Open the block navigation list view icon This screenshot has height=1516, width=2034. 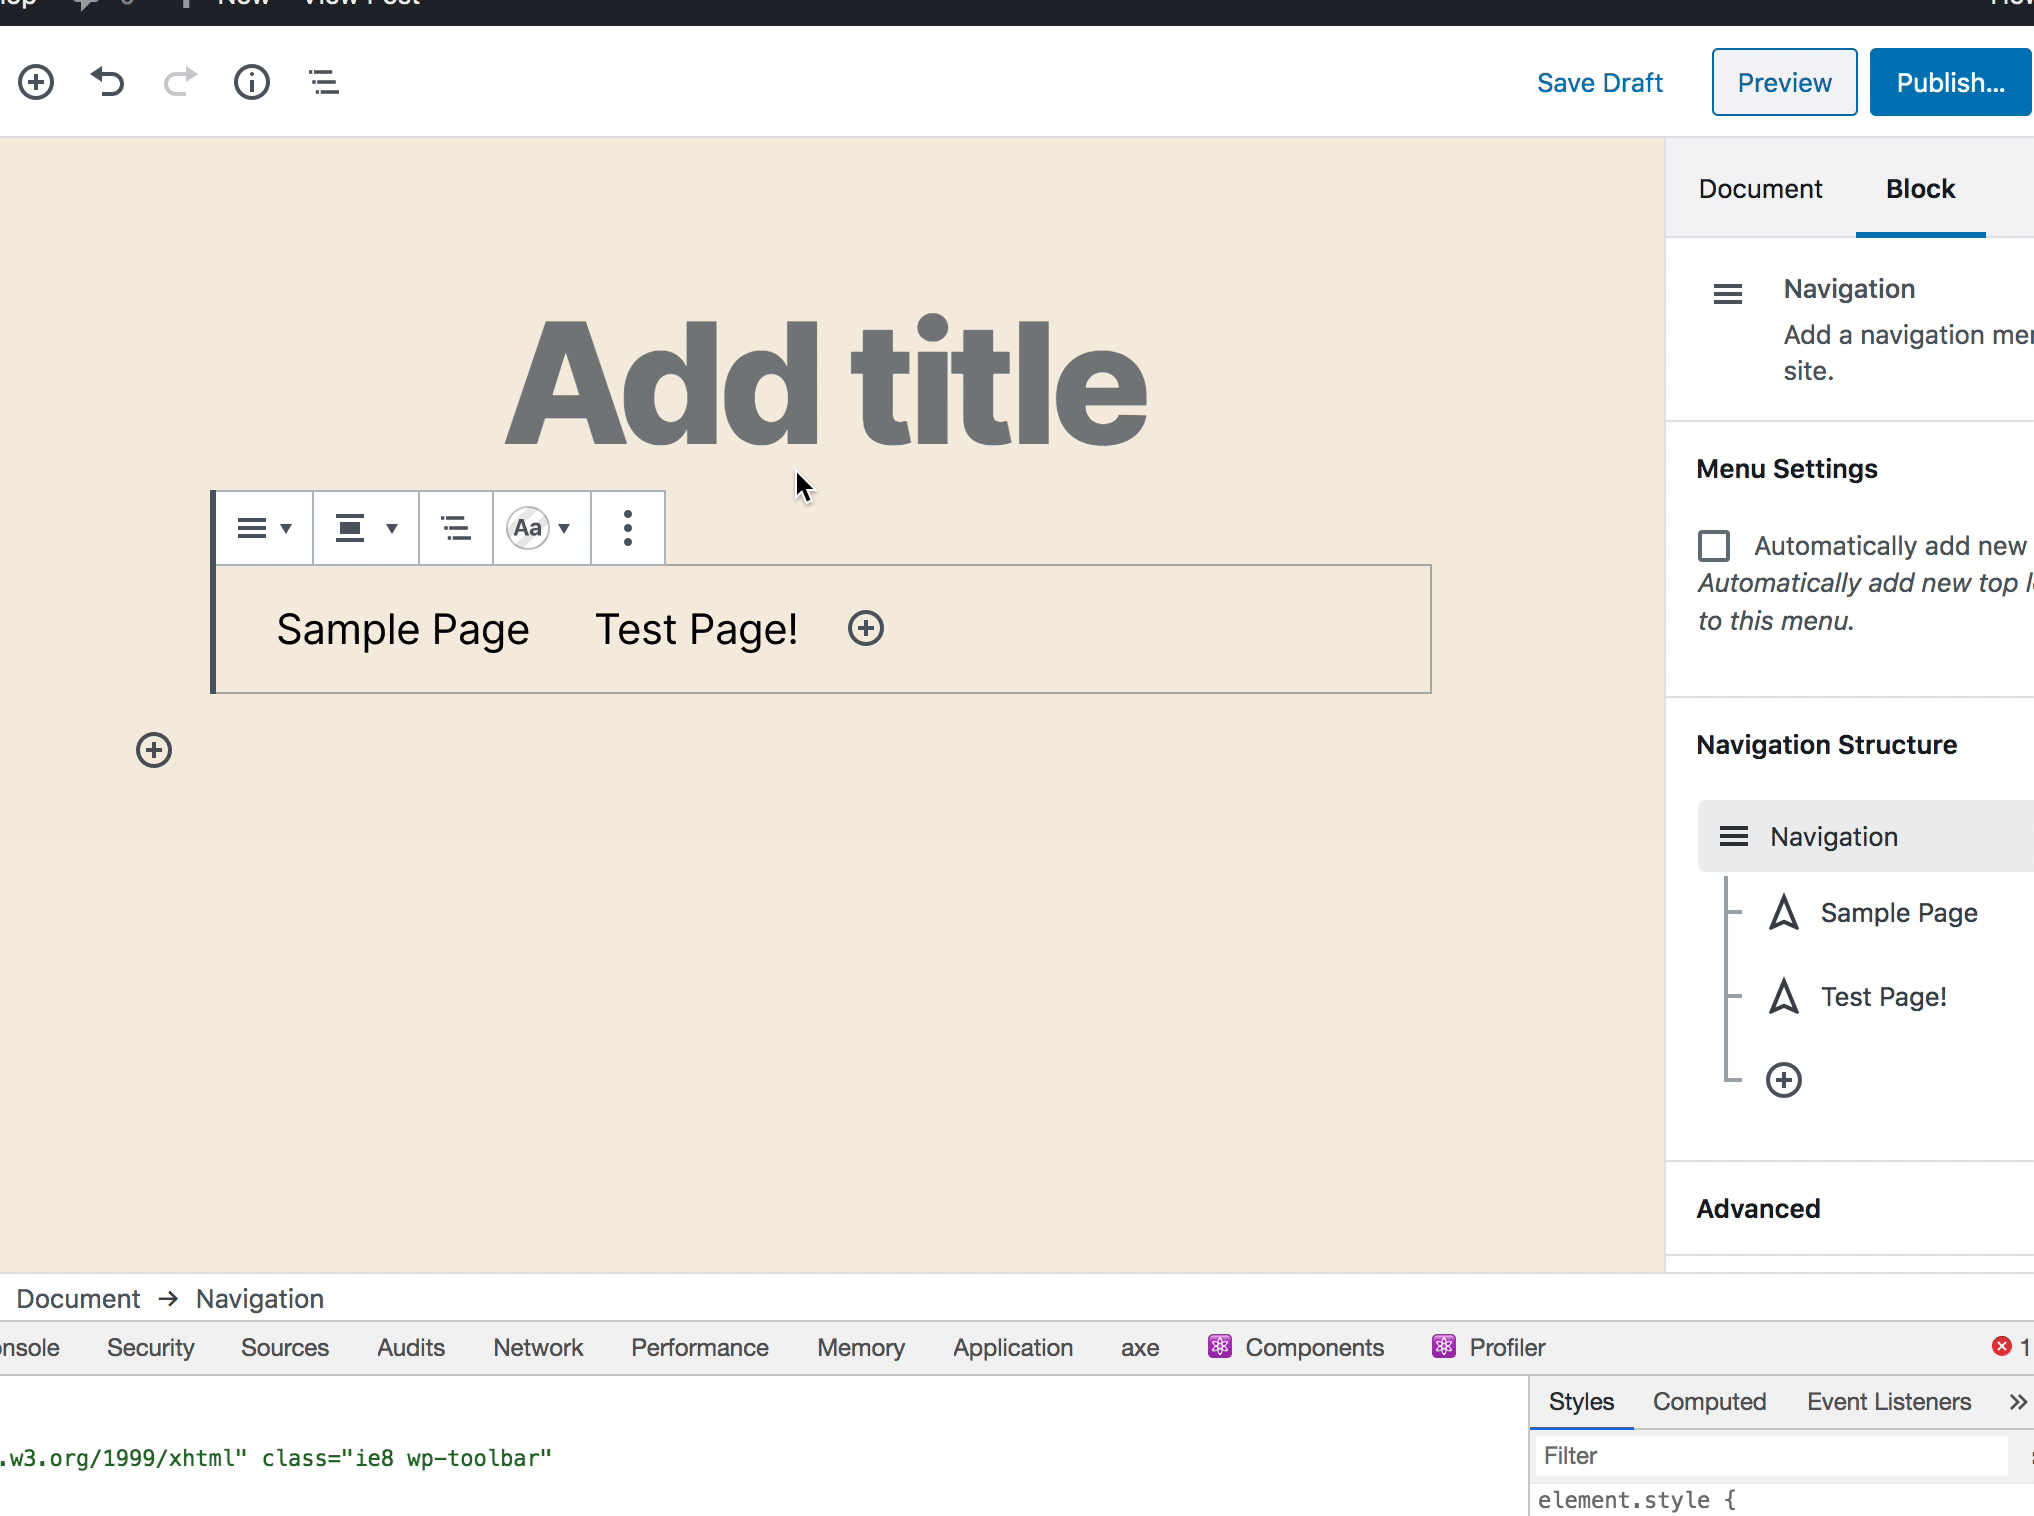point(323,81)
